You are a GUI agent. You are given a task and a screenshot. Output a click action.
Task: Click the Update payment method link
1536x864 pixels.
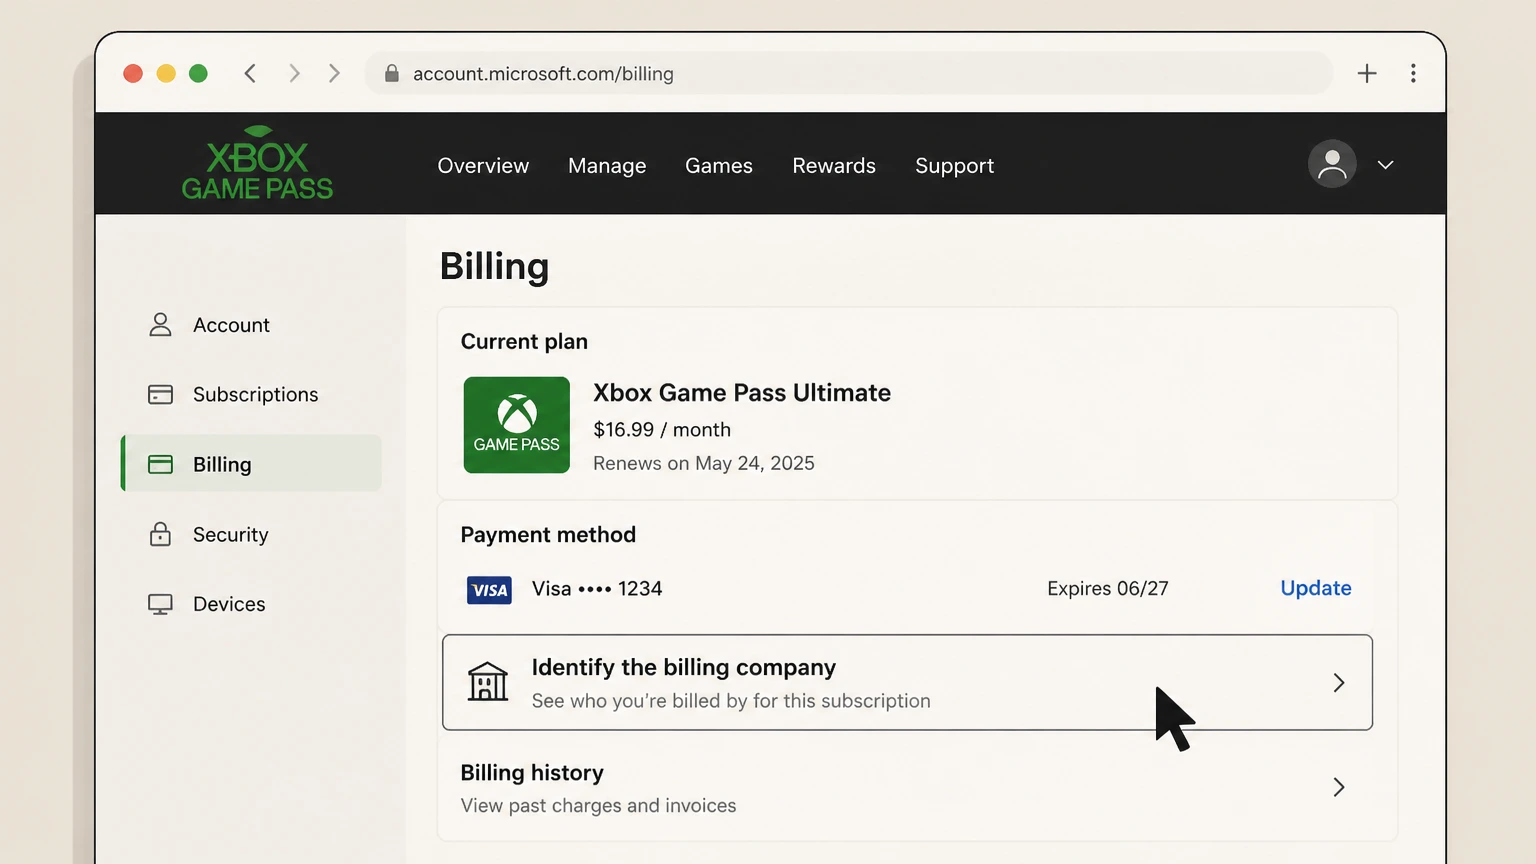point(1316,588)
